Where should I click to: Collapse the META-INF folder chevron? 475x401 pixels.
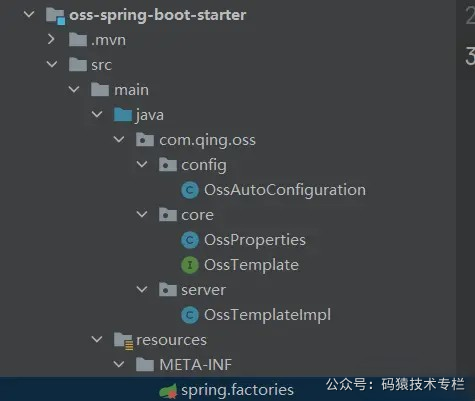[x=119, y=364]
